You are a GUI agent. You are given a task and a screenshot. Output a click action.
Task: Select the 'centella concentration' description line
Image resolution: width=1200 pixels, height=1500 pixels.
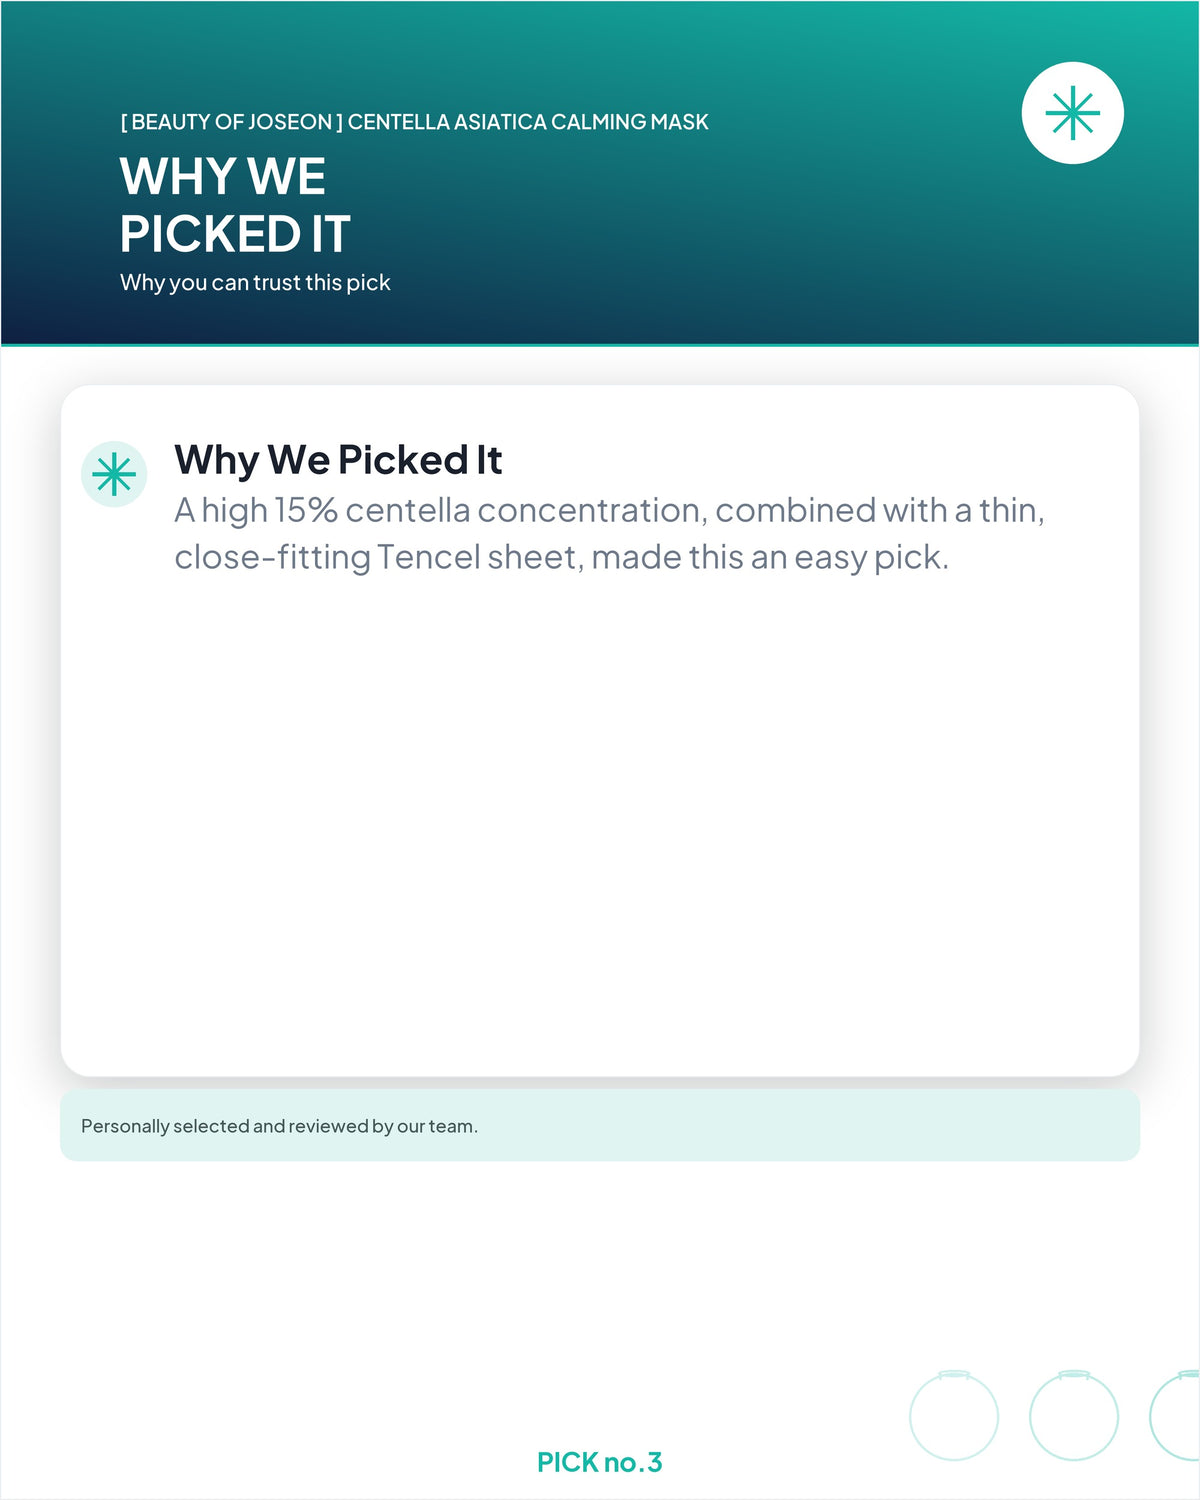tap(609, 510)
